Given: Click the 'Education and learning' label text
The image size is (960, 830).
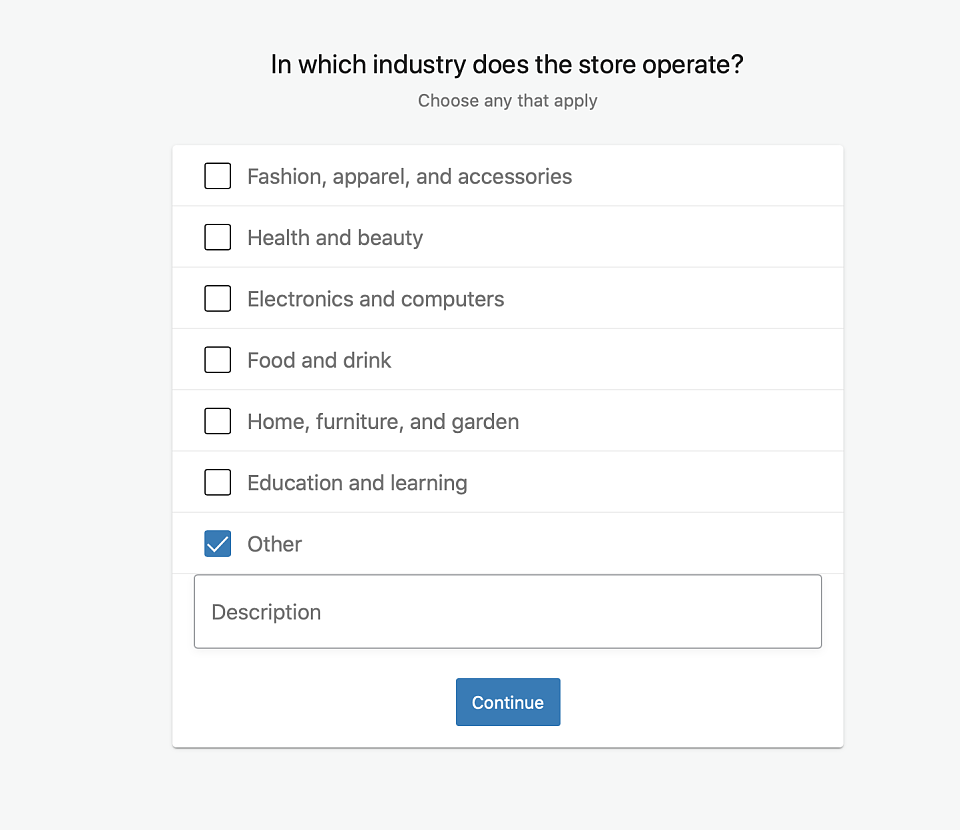Looking at the screenshot, I should pos(357,482).
